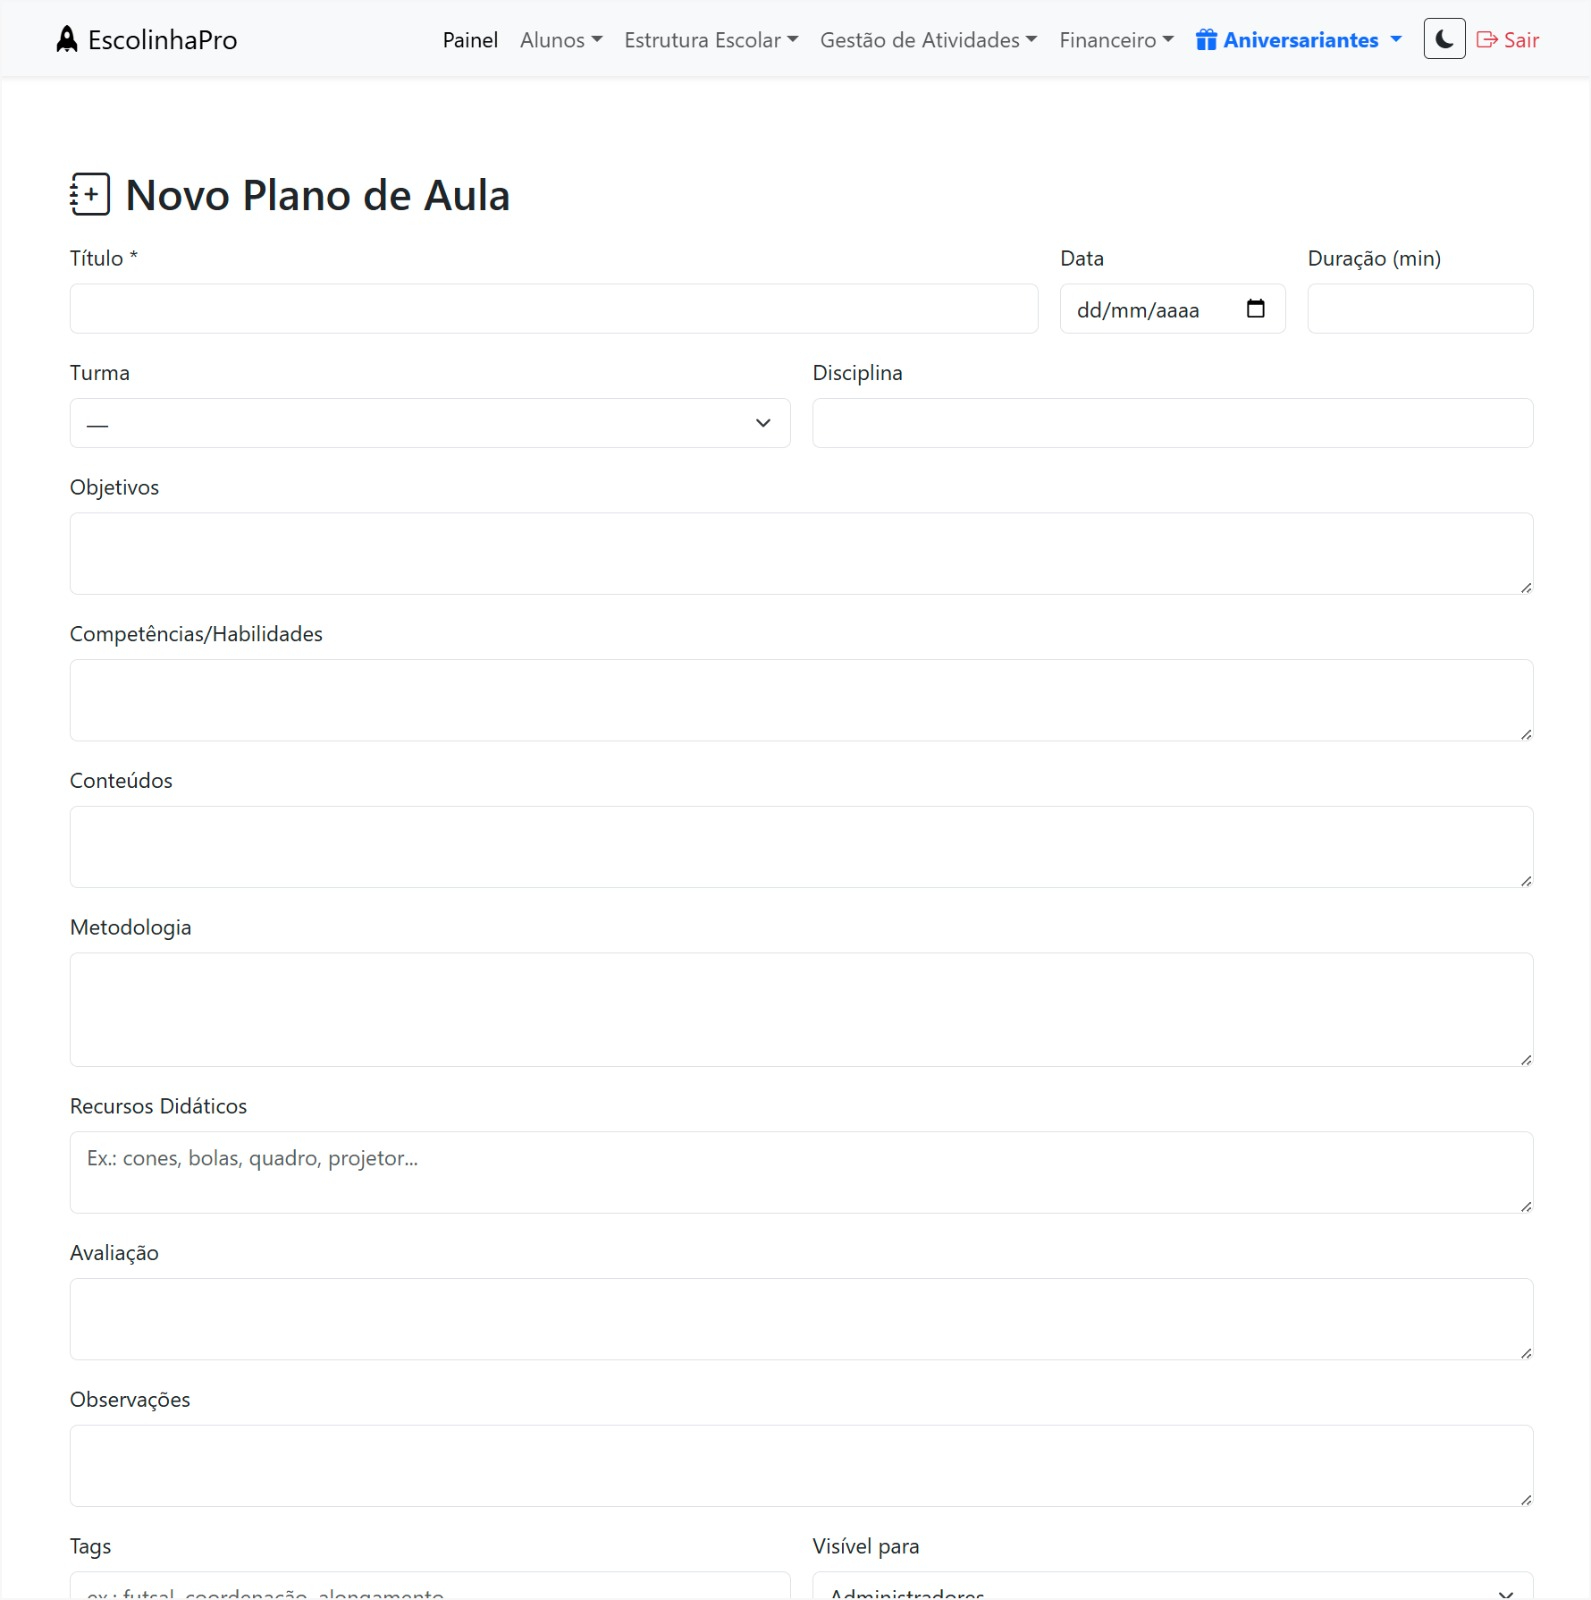Open the Gestão de Atividades menu
1591x1600 pixels.
click(x=928, y=40)
